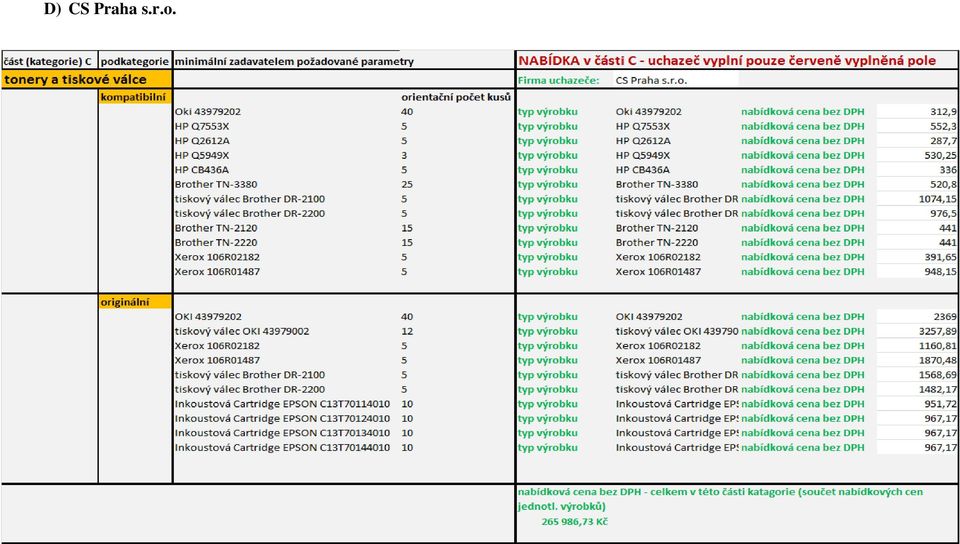Click 'typ výrobku' label in HP Q5949X row
The width and height of the screenshot is (960, 544).
click(547, 155)
